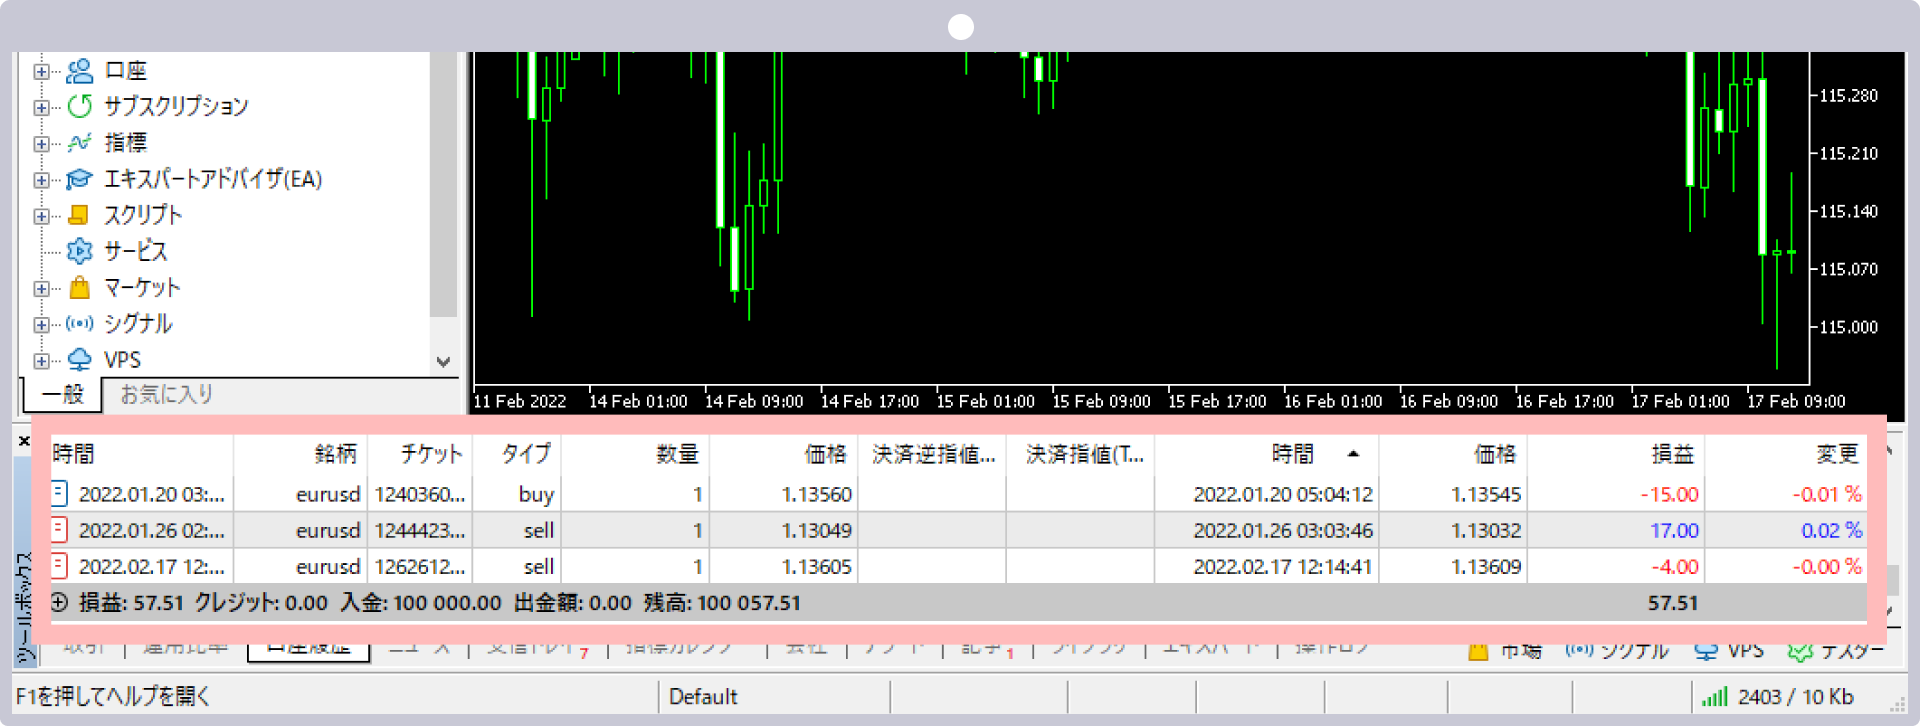
Task: Select the -4.00 profit cell
Action: pos(1675,566)
